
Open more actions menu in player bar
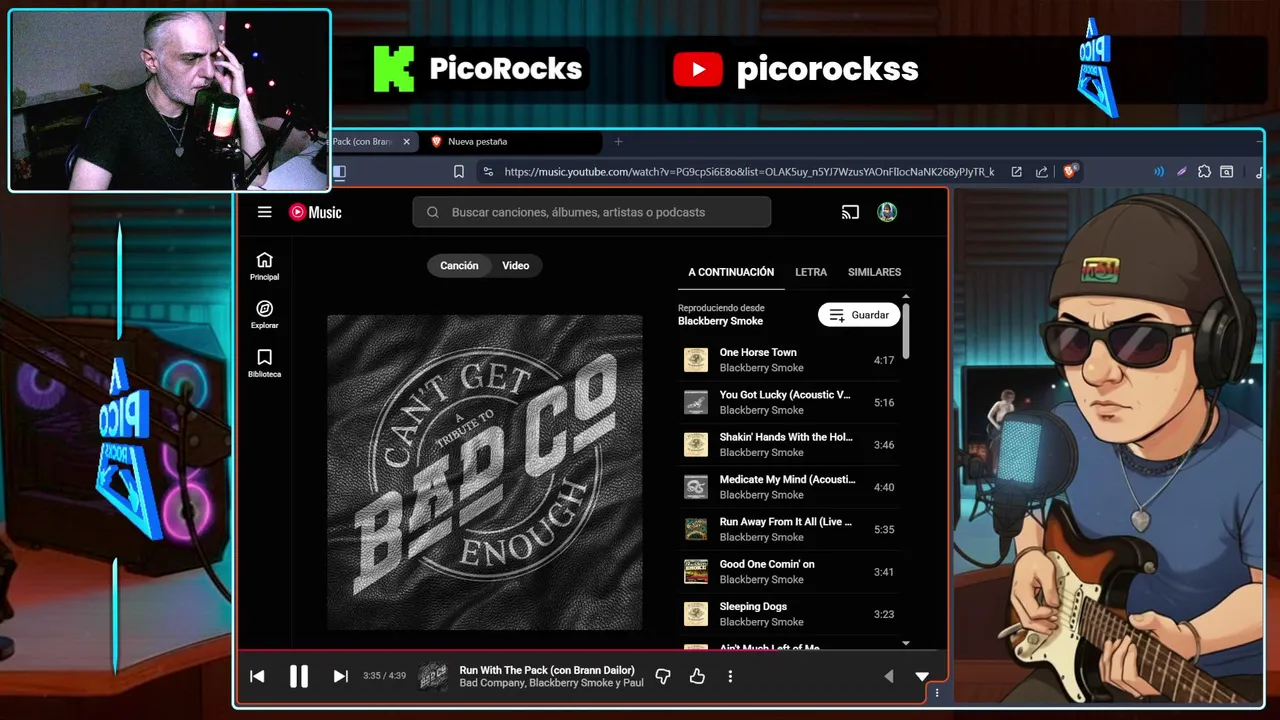pos(730,677)
